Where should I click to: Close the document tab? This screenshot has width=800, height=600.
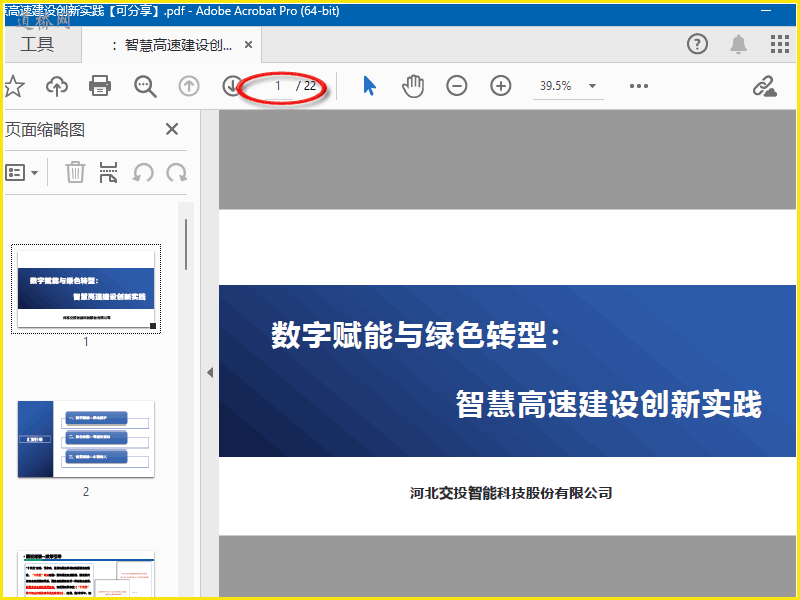pos(248,45)
